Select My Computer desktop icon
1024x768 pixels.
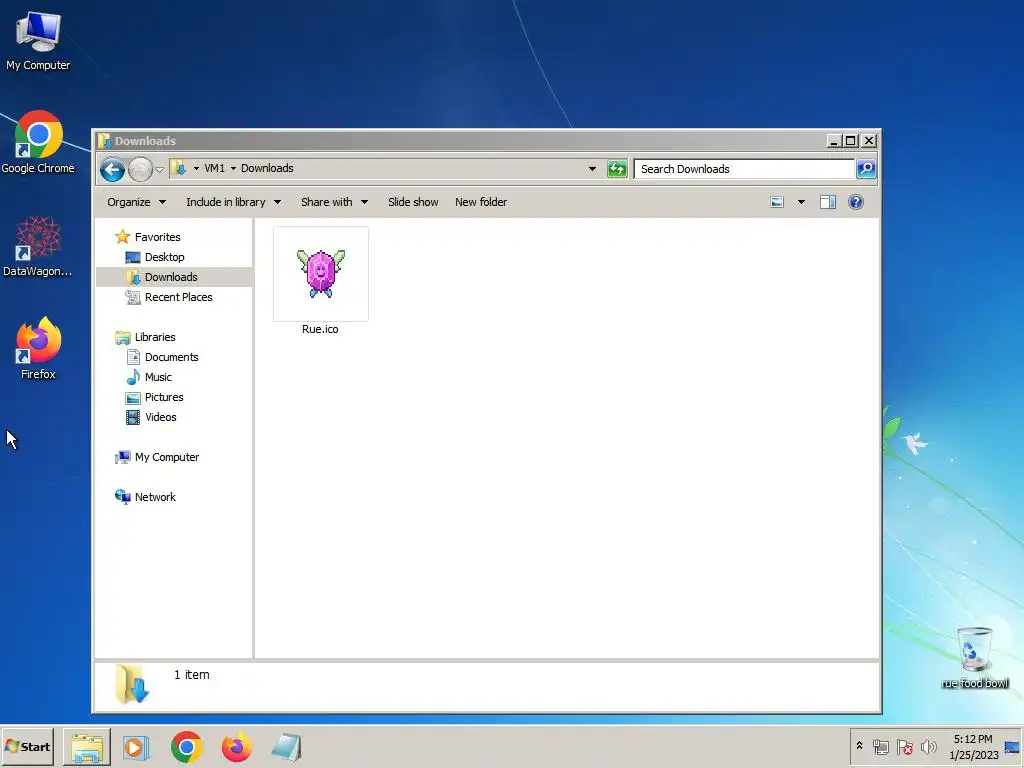[x=38, y=40]
